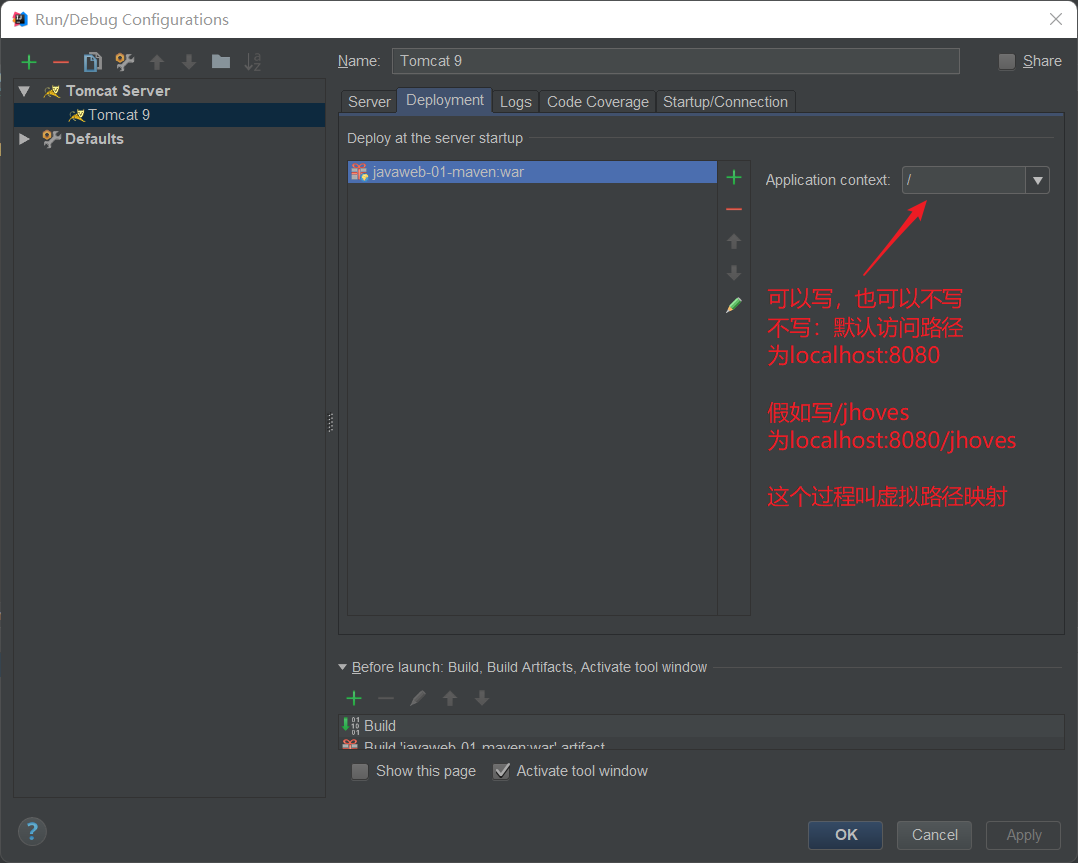Go to the Code Coverage tab
The image size is (1078, 863).
pos(597,102)
